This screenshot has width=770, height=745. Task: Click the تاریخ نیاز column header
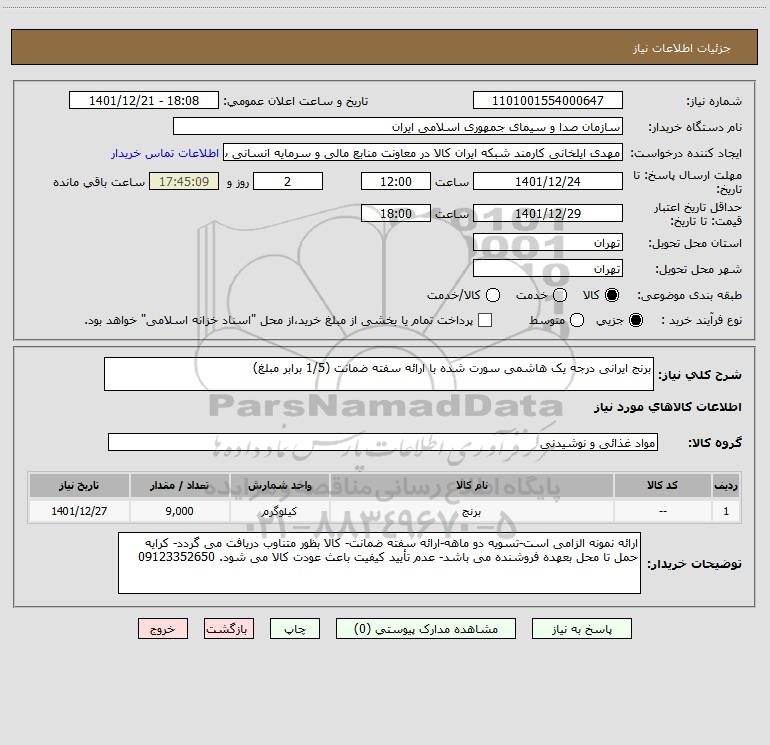point(79,485)
